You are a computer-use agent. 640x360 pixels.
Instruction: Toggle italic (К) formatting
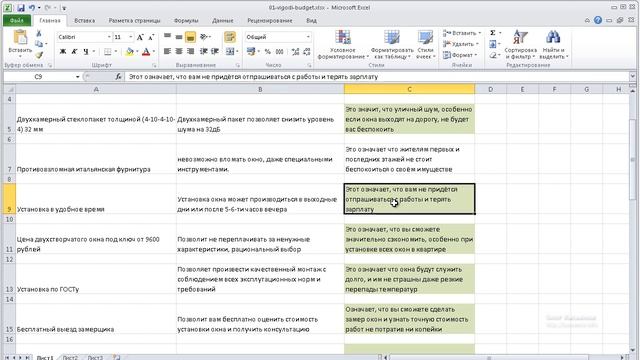74,51
